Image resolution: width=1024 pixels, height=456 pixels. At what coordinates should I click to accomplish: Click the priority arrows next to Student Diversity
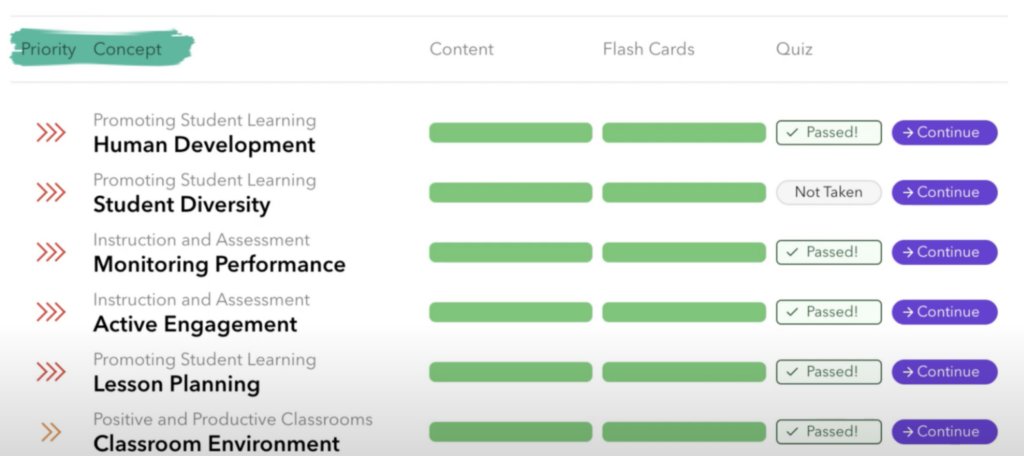click(x=50, y=192)
